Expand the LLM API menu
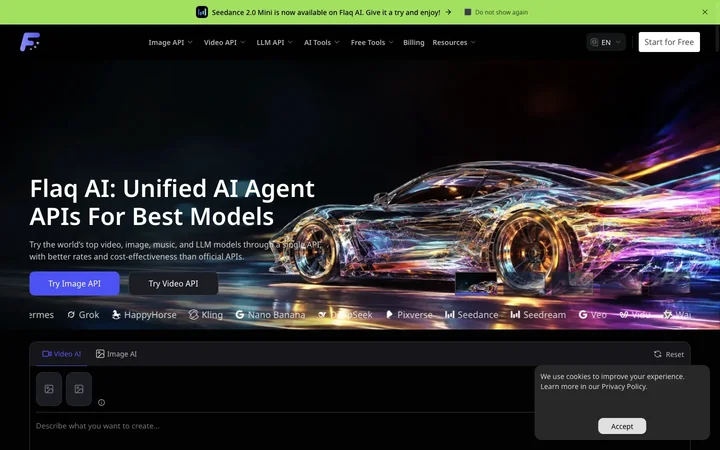The width and height of the screenshot is (720, 450). pos(274,42)
